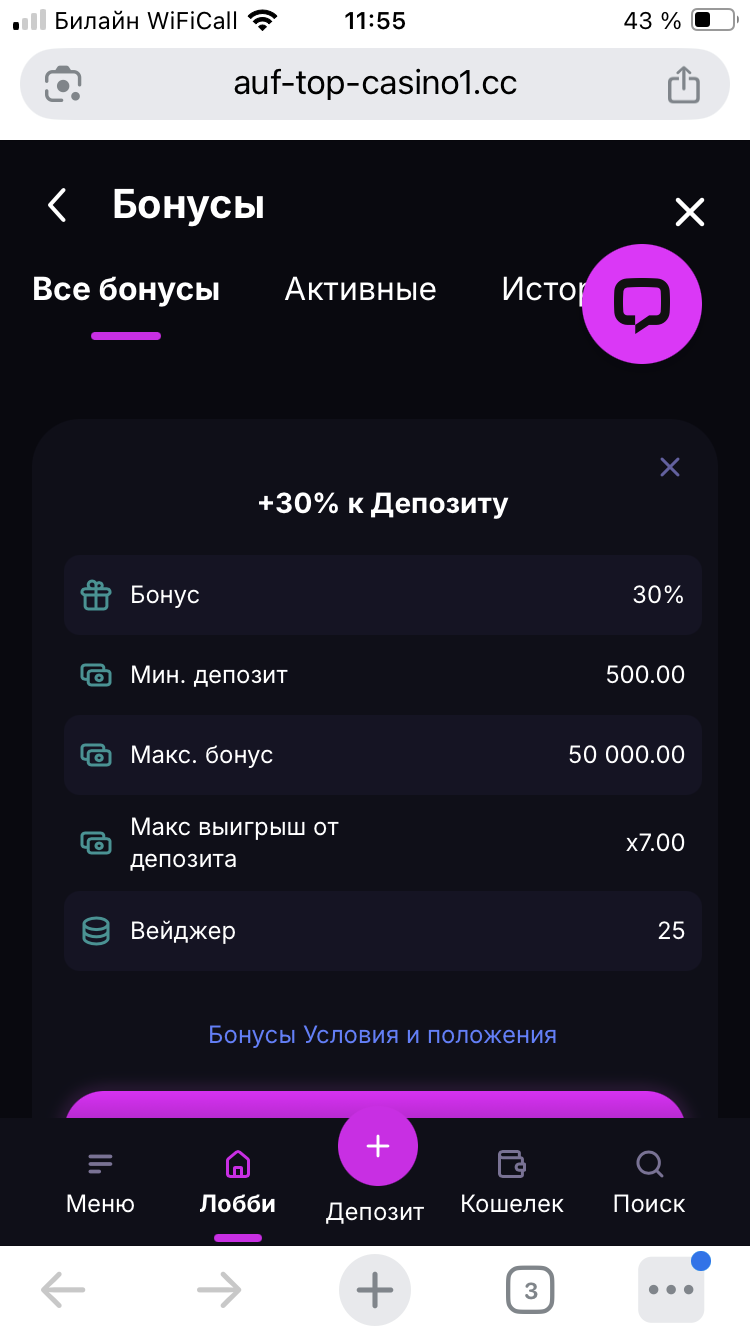Open the Поиск search icon
The height and width of the screenshot is (1334, 750).
[649, 1164]
